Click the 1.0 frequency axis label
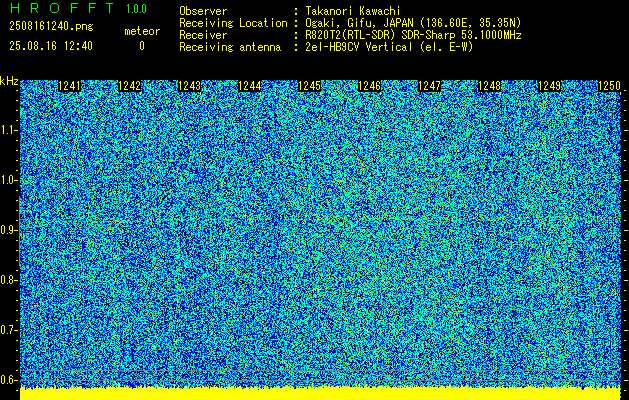629x400 pixels. tap(8, 181)
